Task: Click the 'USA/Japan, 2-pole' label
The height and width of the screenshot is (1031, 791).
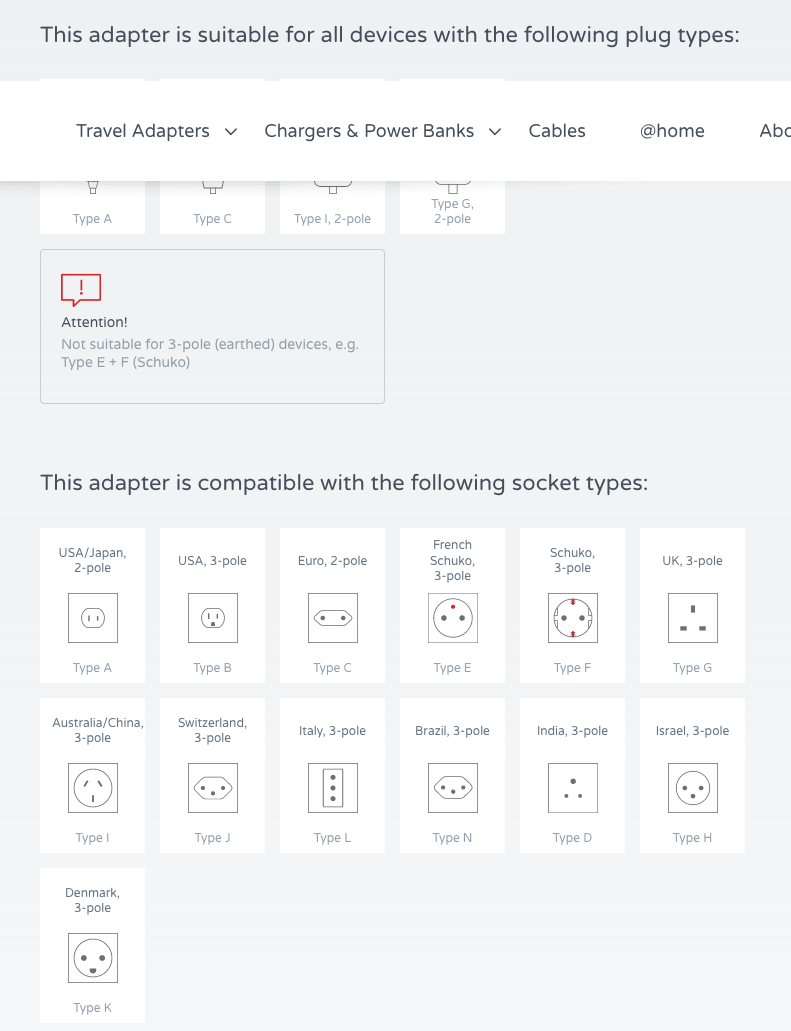Action: [x=93, y=560]
